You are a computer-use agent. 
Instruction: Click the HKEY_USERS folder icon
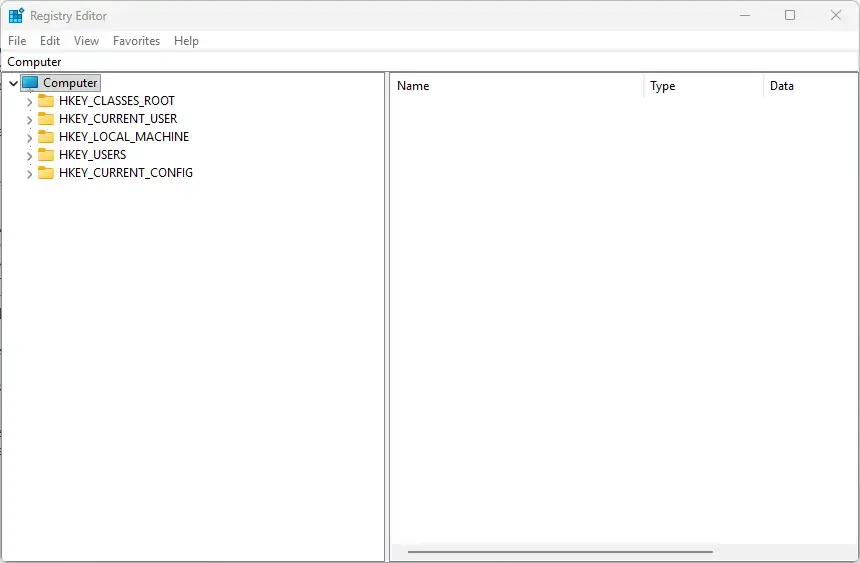(x=46, y=155)
